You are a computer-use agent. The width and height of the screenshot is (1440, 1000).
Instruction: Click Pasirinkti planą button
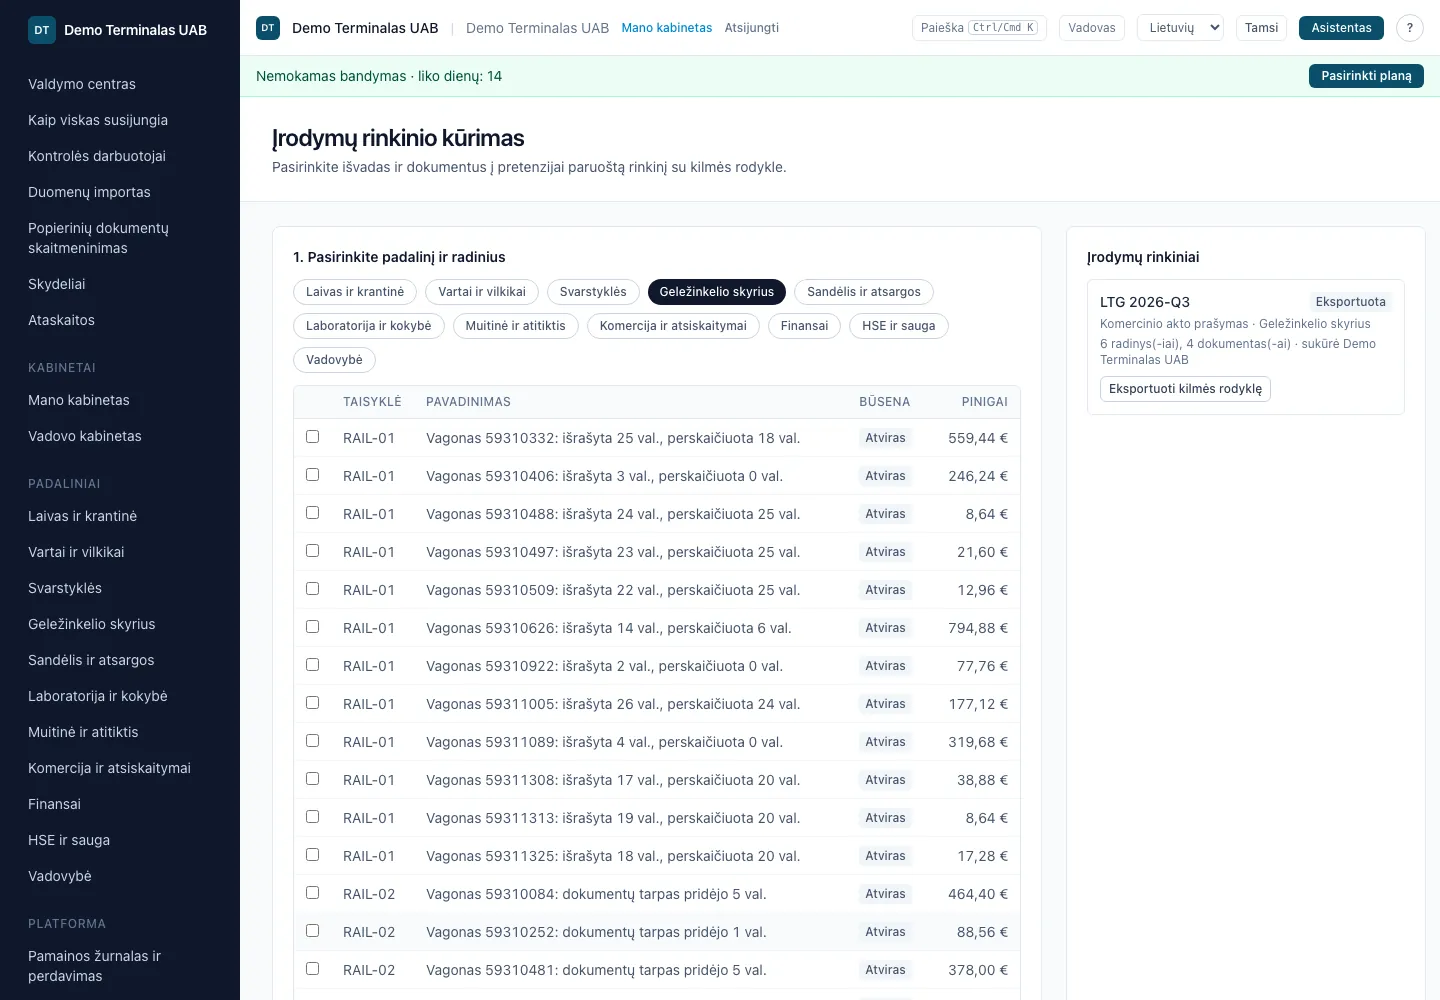tap(1366, 76)
